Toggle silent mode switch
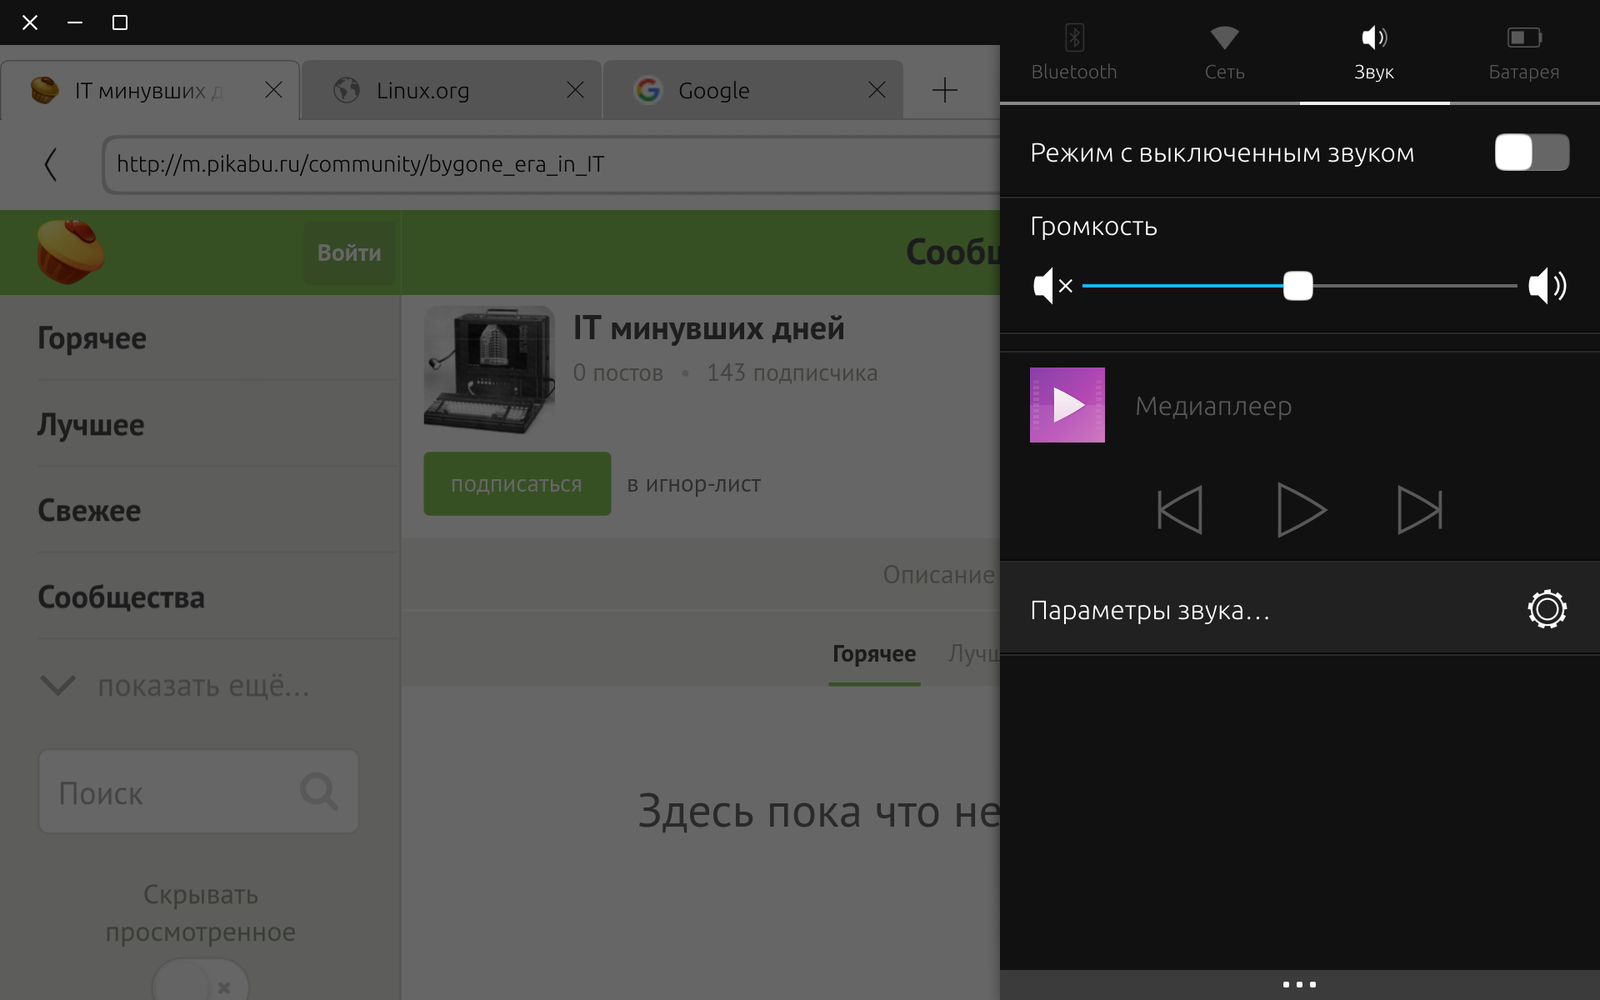The width and height of the screenshot is (1600, 1000). 1531,153
